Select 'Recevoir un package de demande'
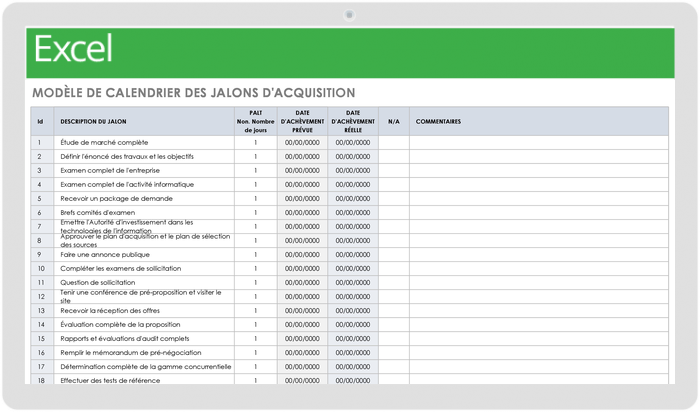Viewport: 700px width, 412px height. (144, 199)
